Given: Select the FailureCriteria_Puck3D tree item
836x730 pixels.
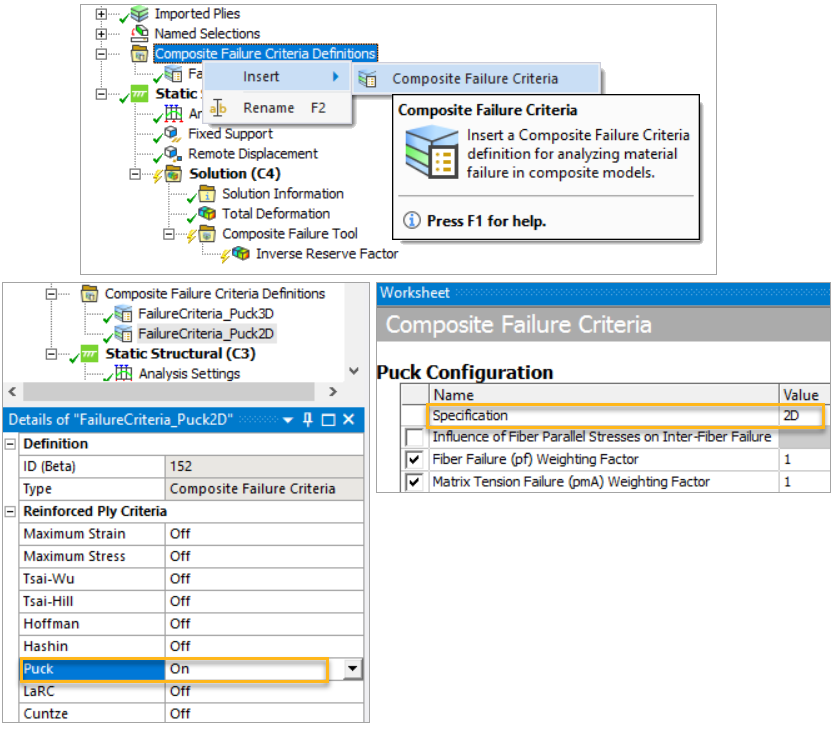Looking at the screenshot, I should [x=206, y=314].
